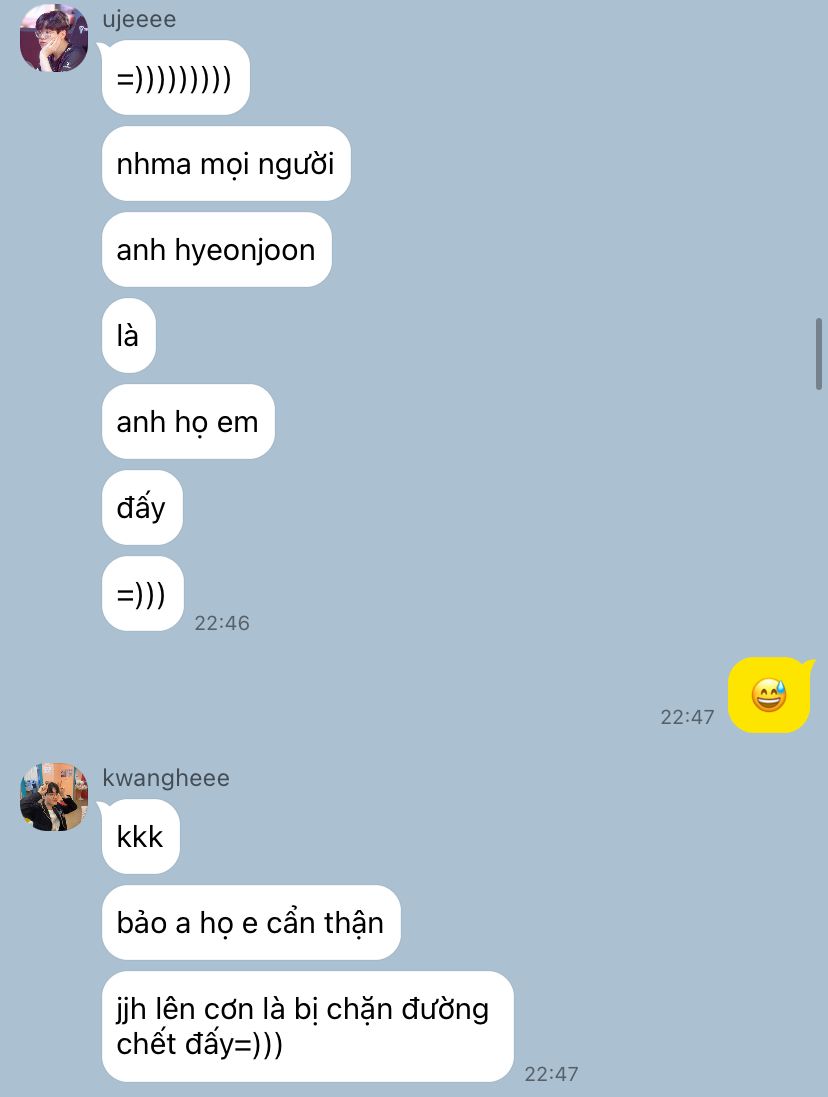The image size is (828, 1097).
Task: Select the "nhma mọi người" message
Action: tap(226, 164)
